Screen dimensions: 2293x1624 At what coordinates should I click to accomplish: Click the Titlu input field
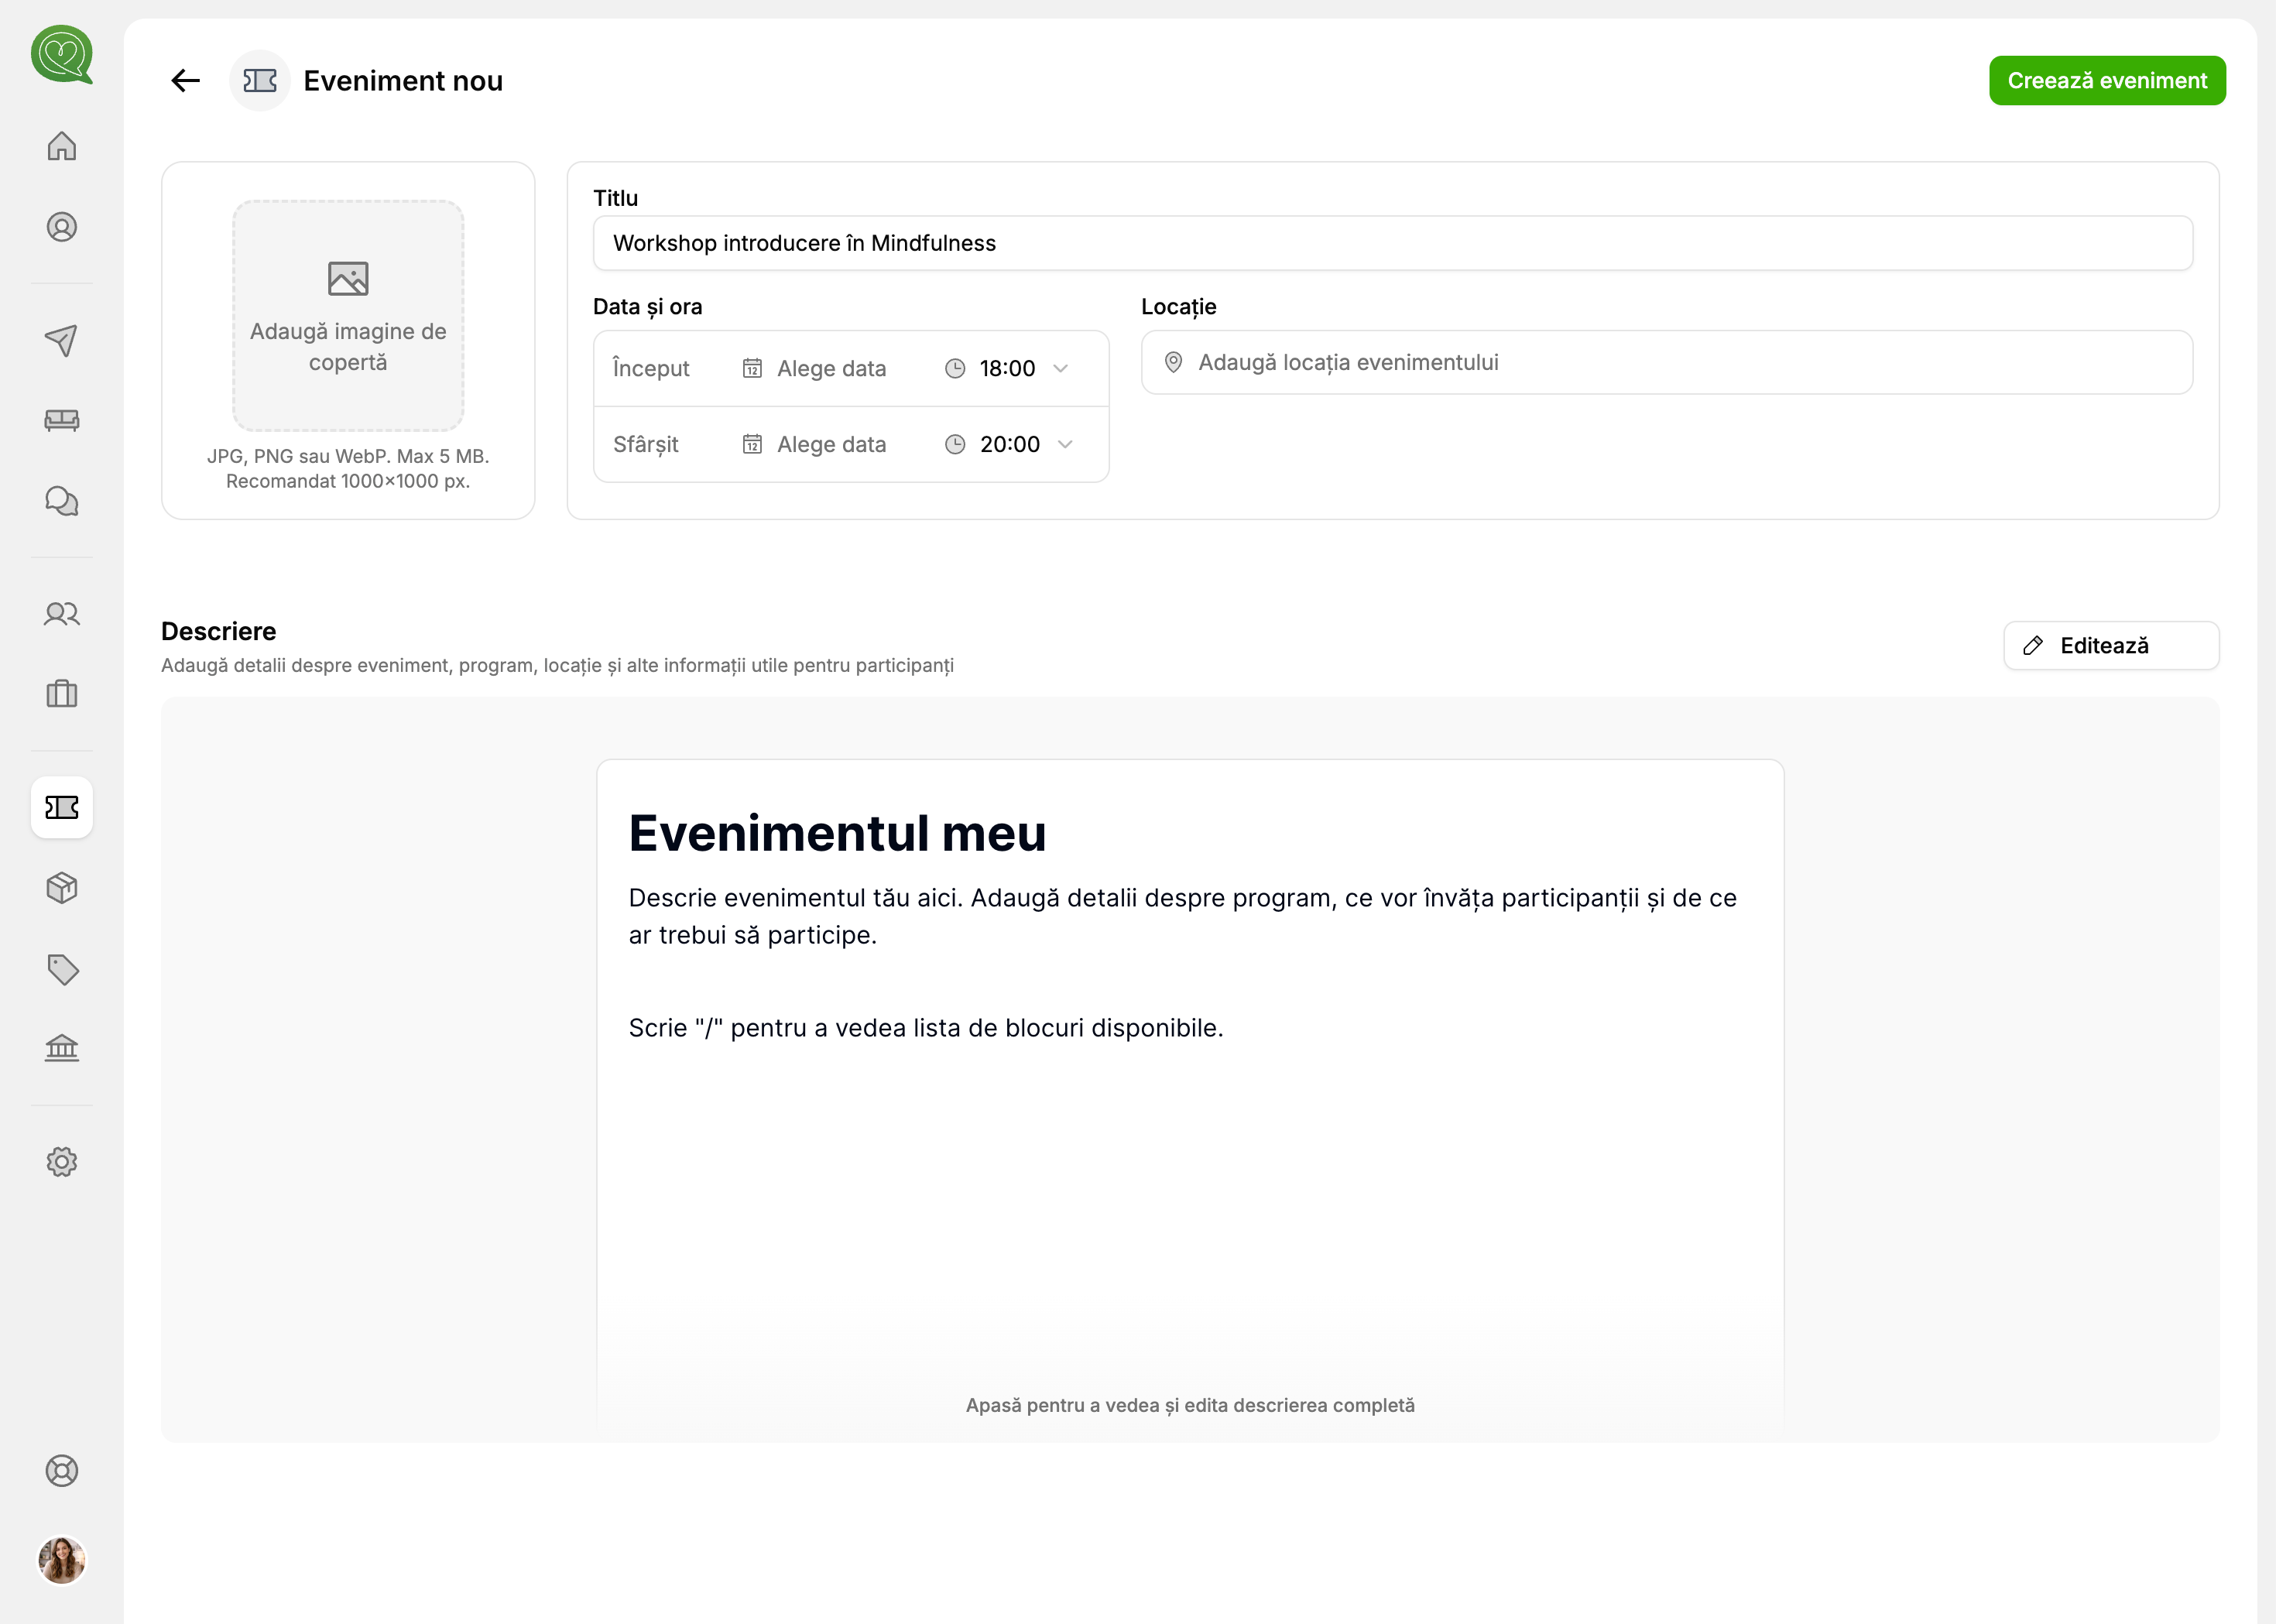(1392, 244)
